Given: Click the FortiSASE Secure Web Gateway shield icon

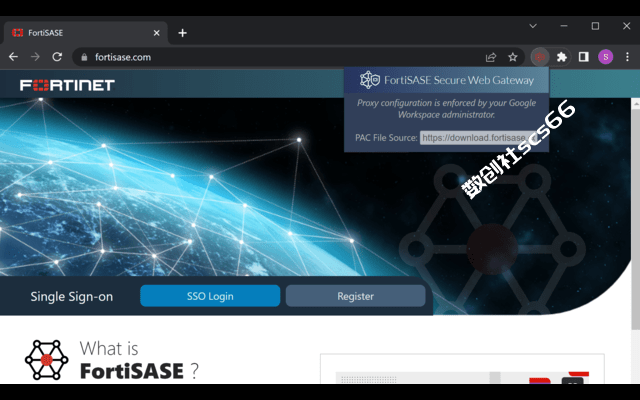Looking at the screenshot, I should tap(369, 80).
